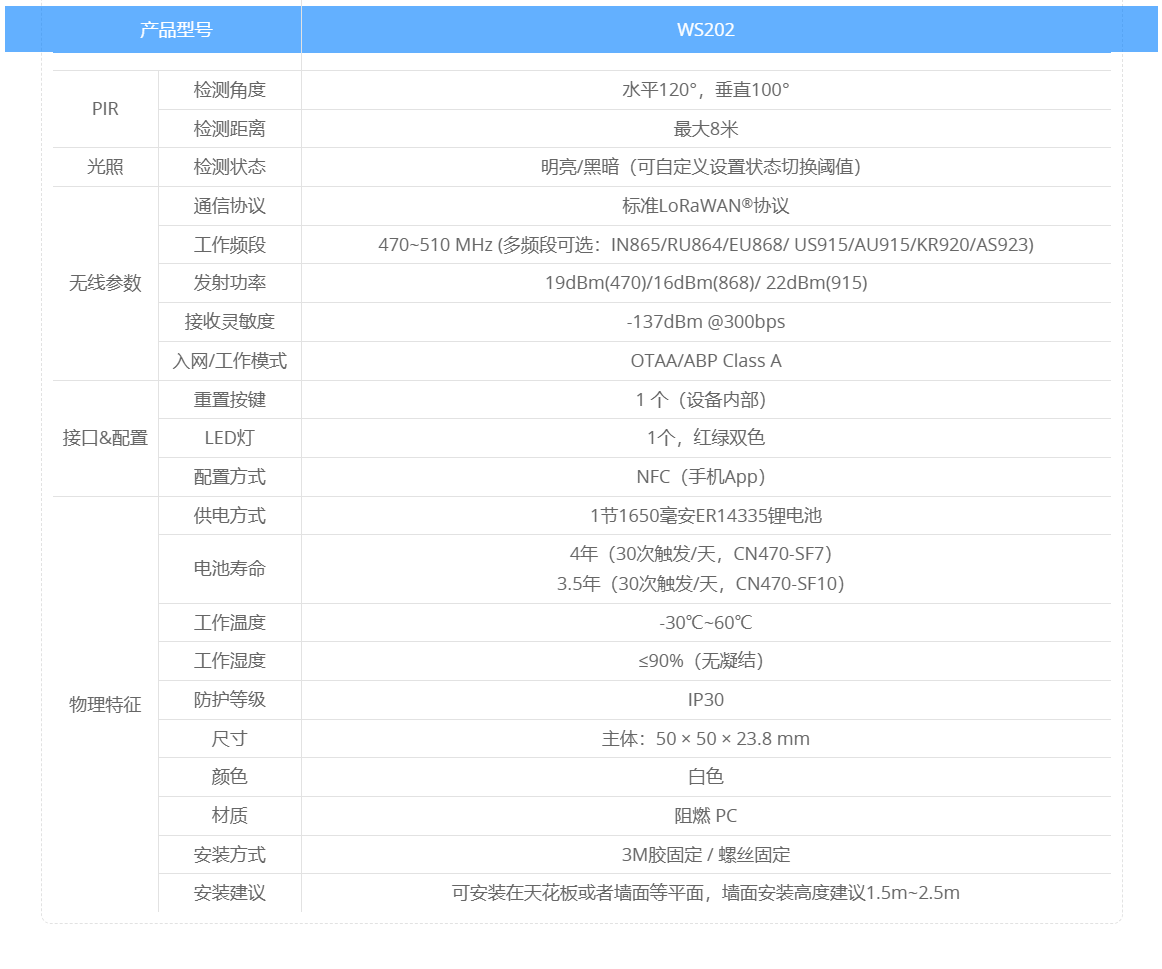Click the OTAA/ABP Class A value
Image resolution: width=1162 pixels, height=969 pixels.
coord(705,361)
